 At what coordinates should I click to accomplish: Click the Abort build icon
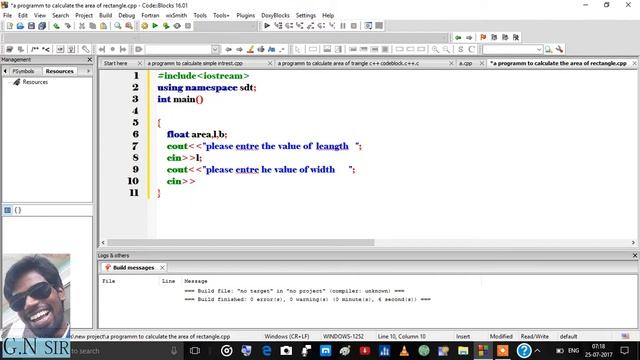pos(188,26)
